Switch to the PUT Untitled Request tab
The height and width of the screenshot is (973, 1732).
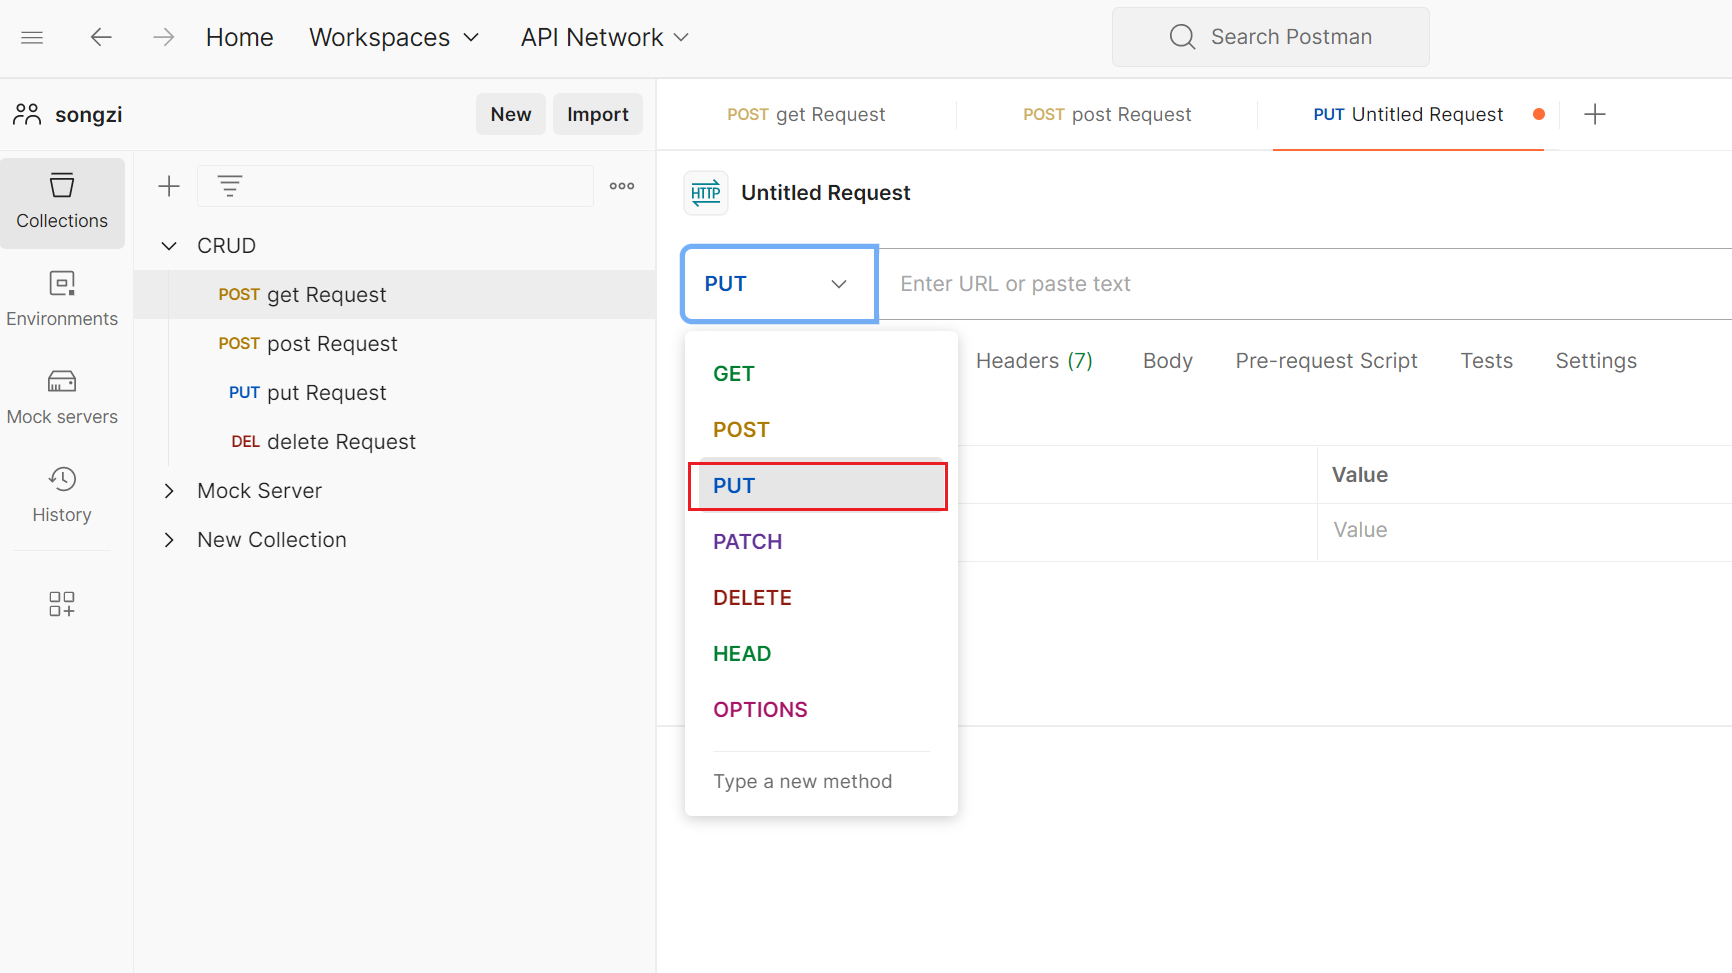click(1408, 114)
